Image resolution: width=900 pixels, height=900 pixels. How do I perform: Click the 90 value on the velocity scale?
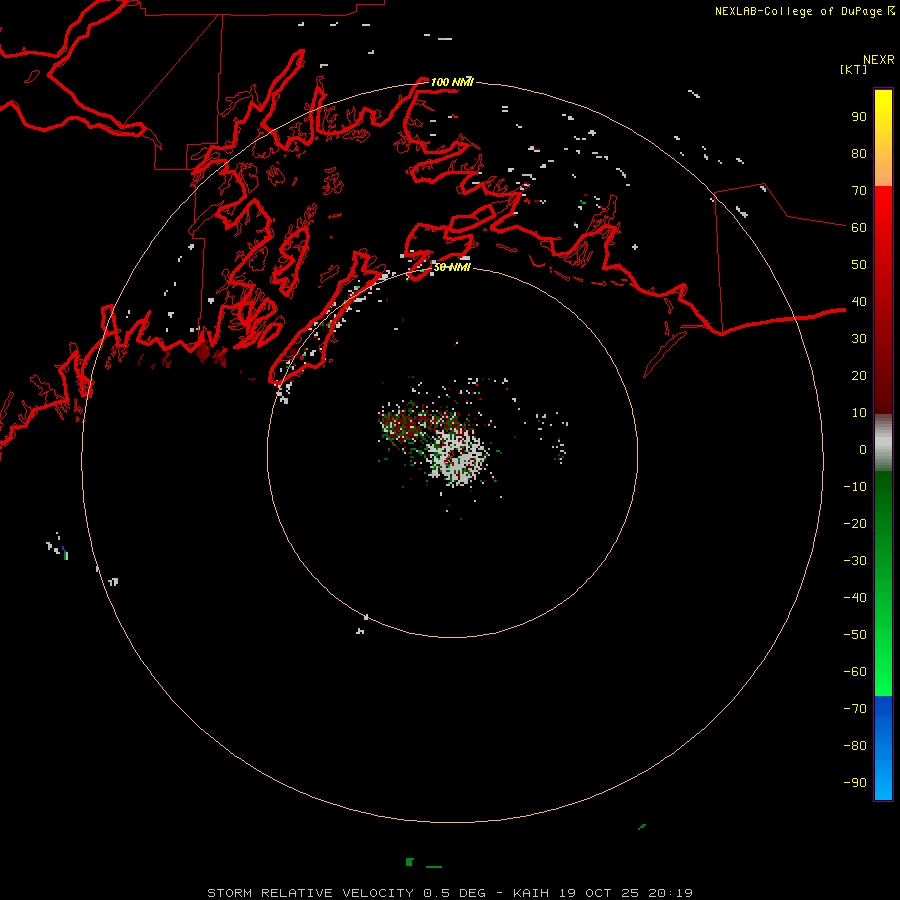859,117
